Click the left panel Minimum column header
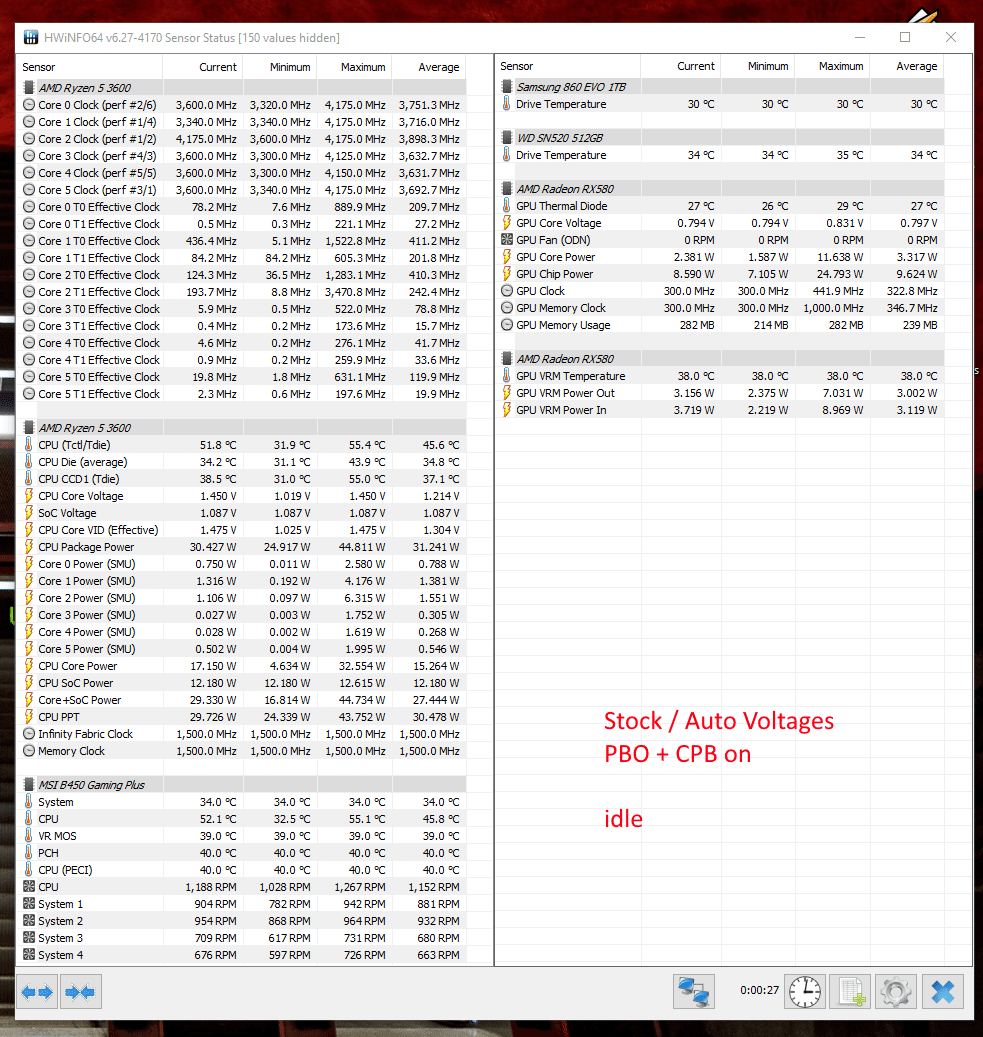The width and height of the screenshot is (983, 1037). [280, 67]
